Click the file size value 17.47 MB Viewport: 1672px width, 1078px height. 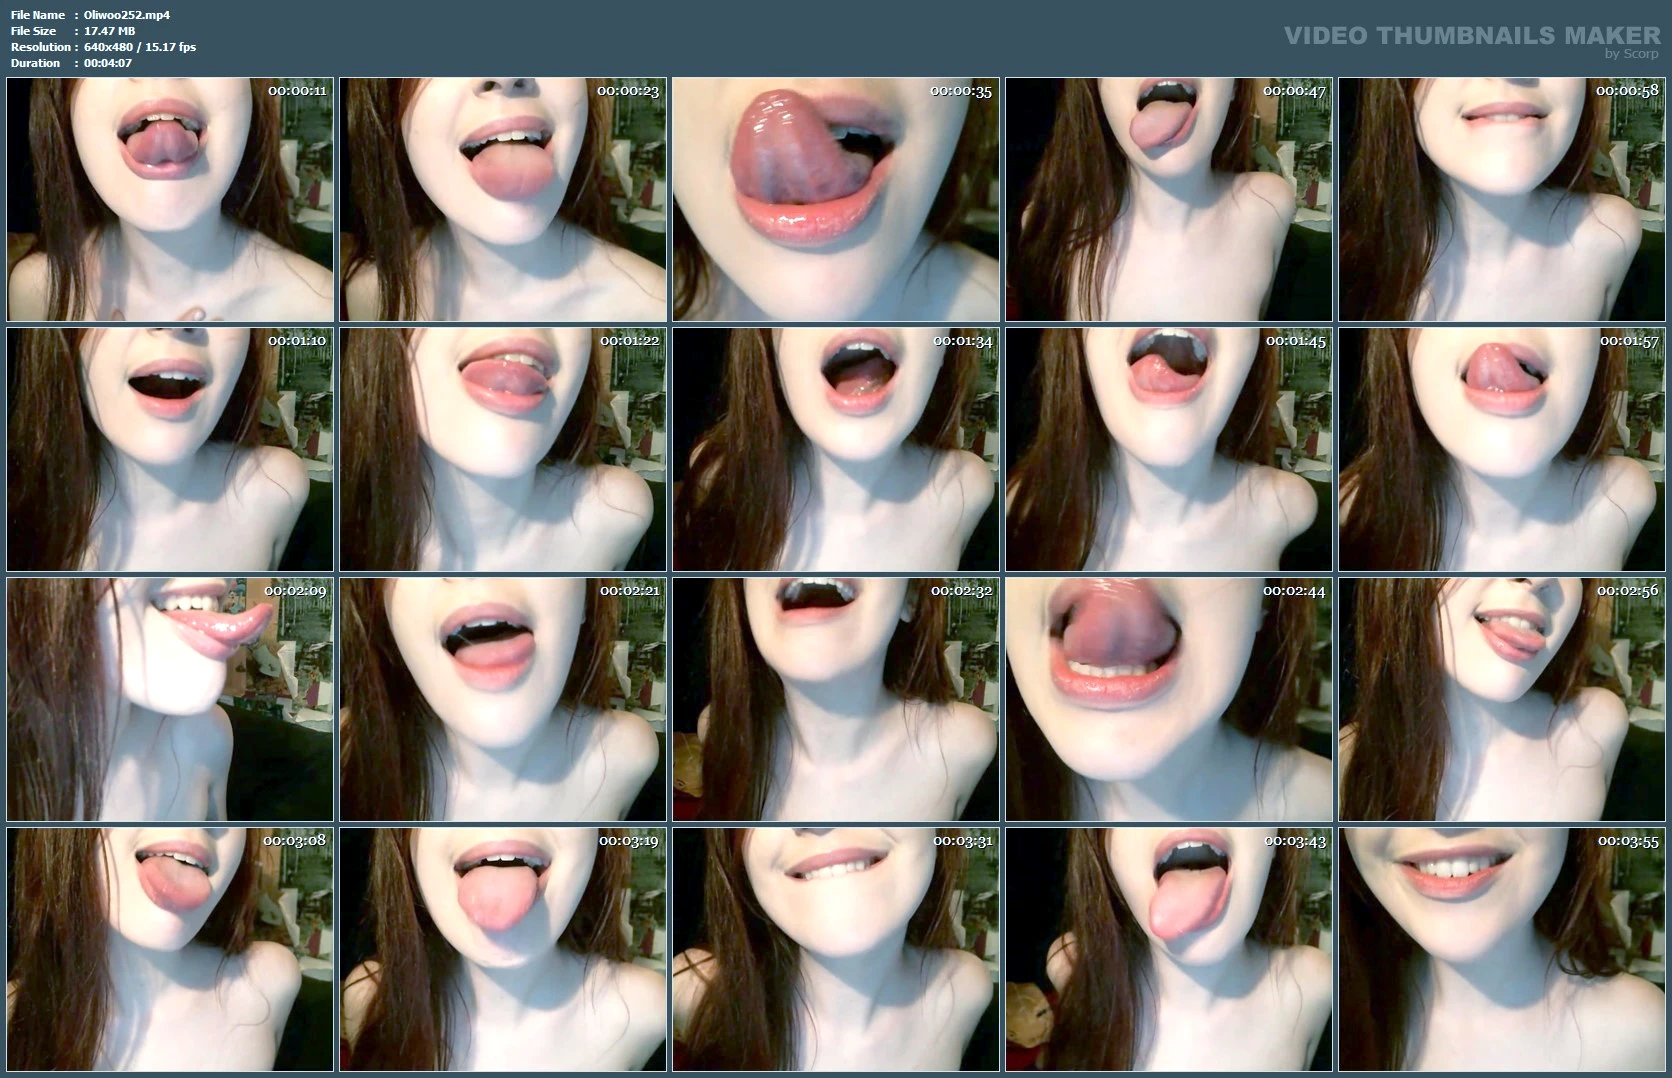pos(110,31)
